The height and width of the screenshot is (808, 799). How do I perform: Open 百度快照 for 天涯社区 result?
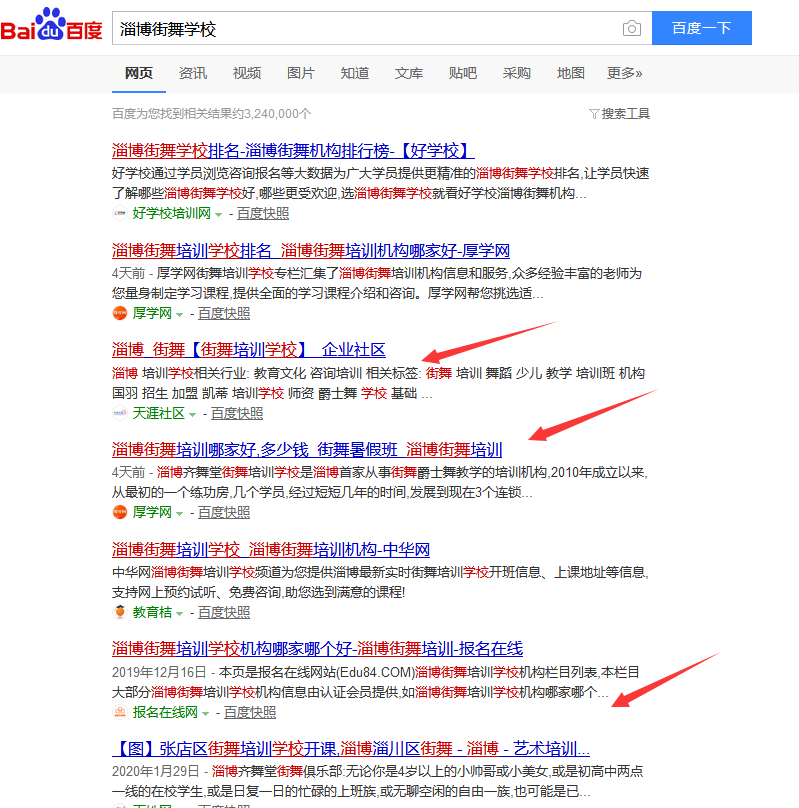click(236, 413)
